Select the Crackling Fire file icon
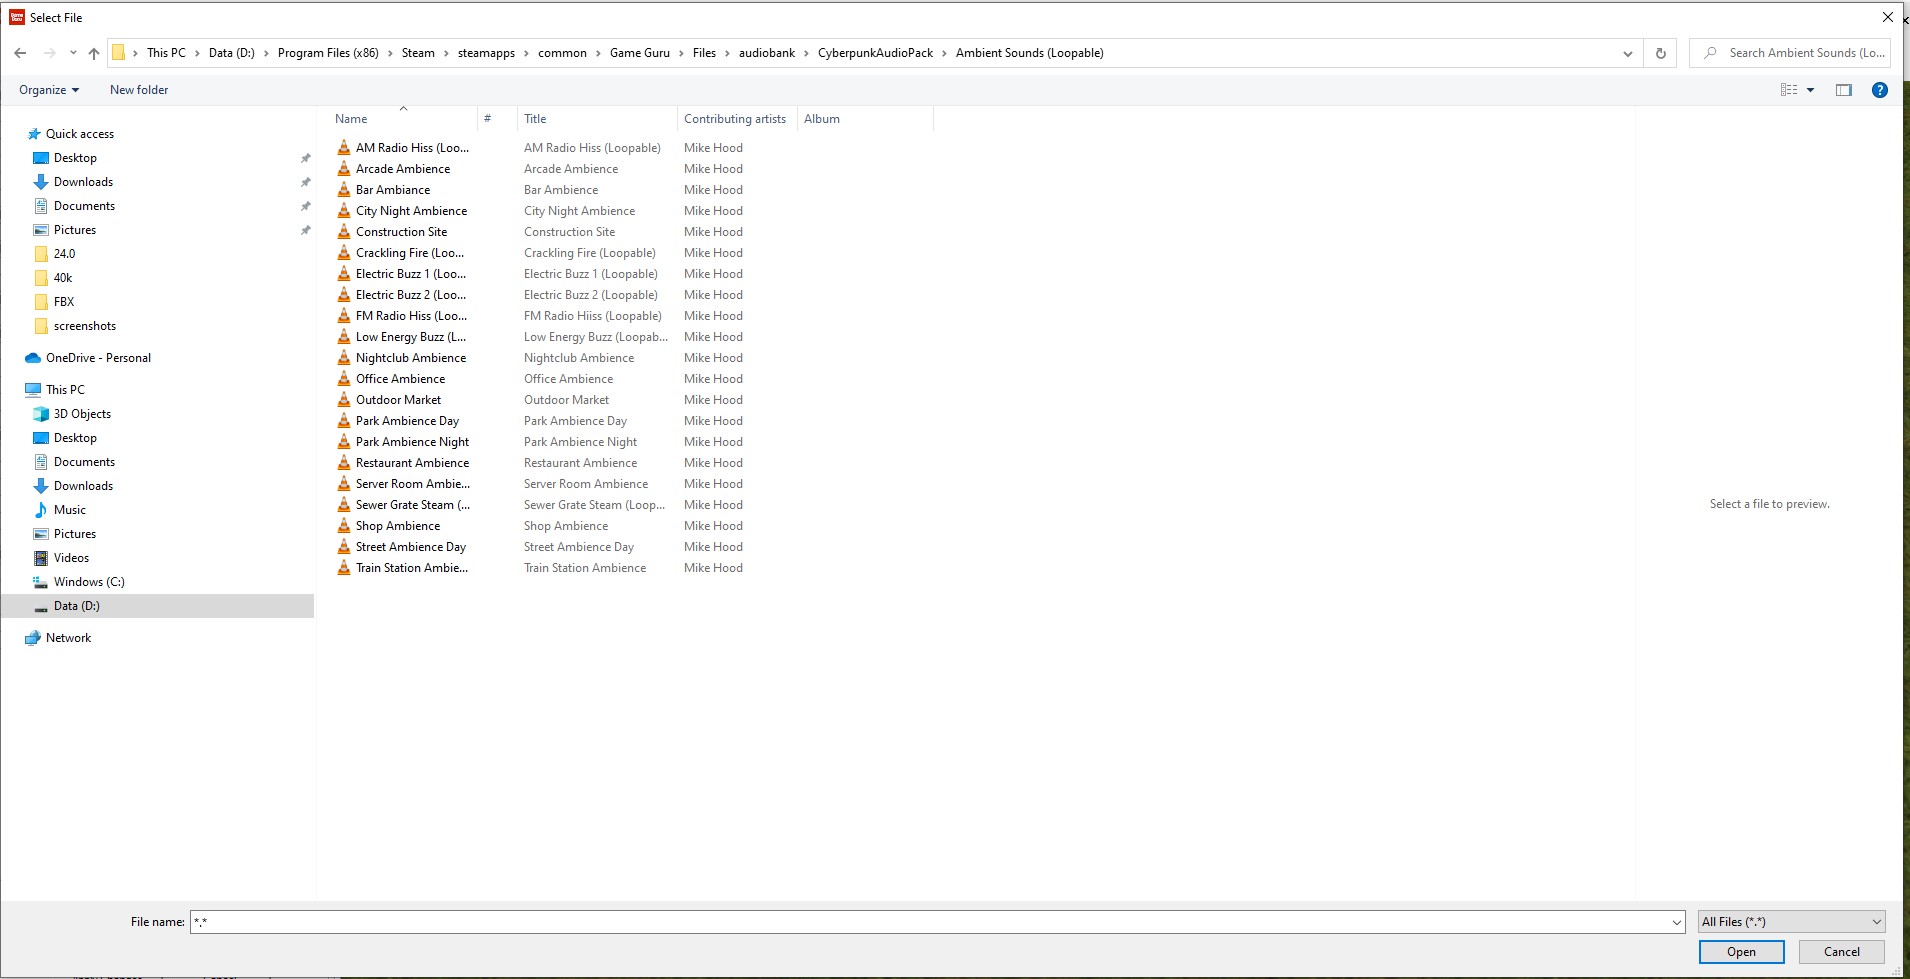The width and height of the screenshot is (1910, 979). click(x=344, y=253)
